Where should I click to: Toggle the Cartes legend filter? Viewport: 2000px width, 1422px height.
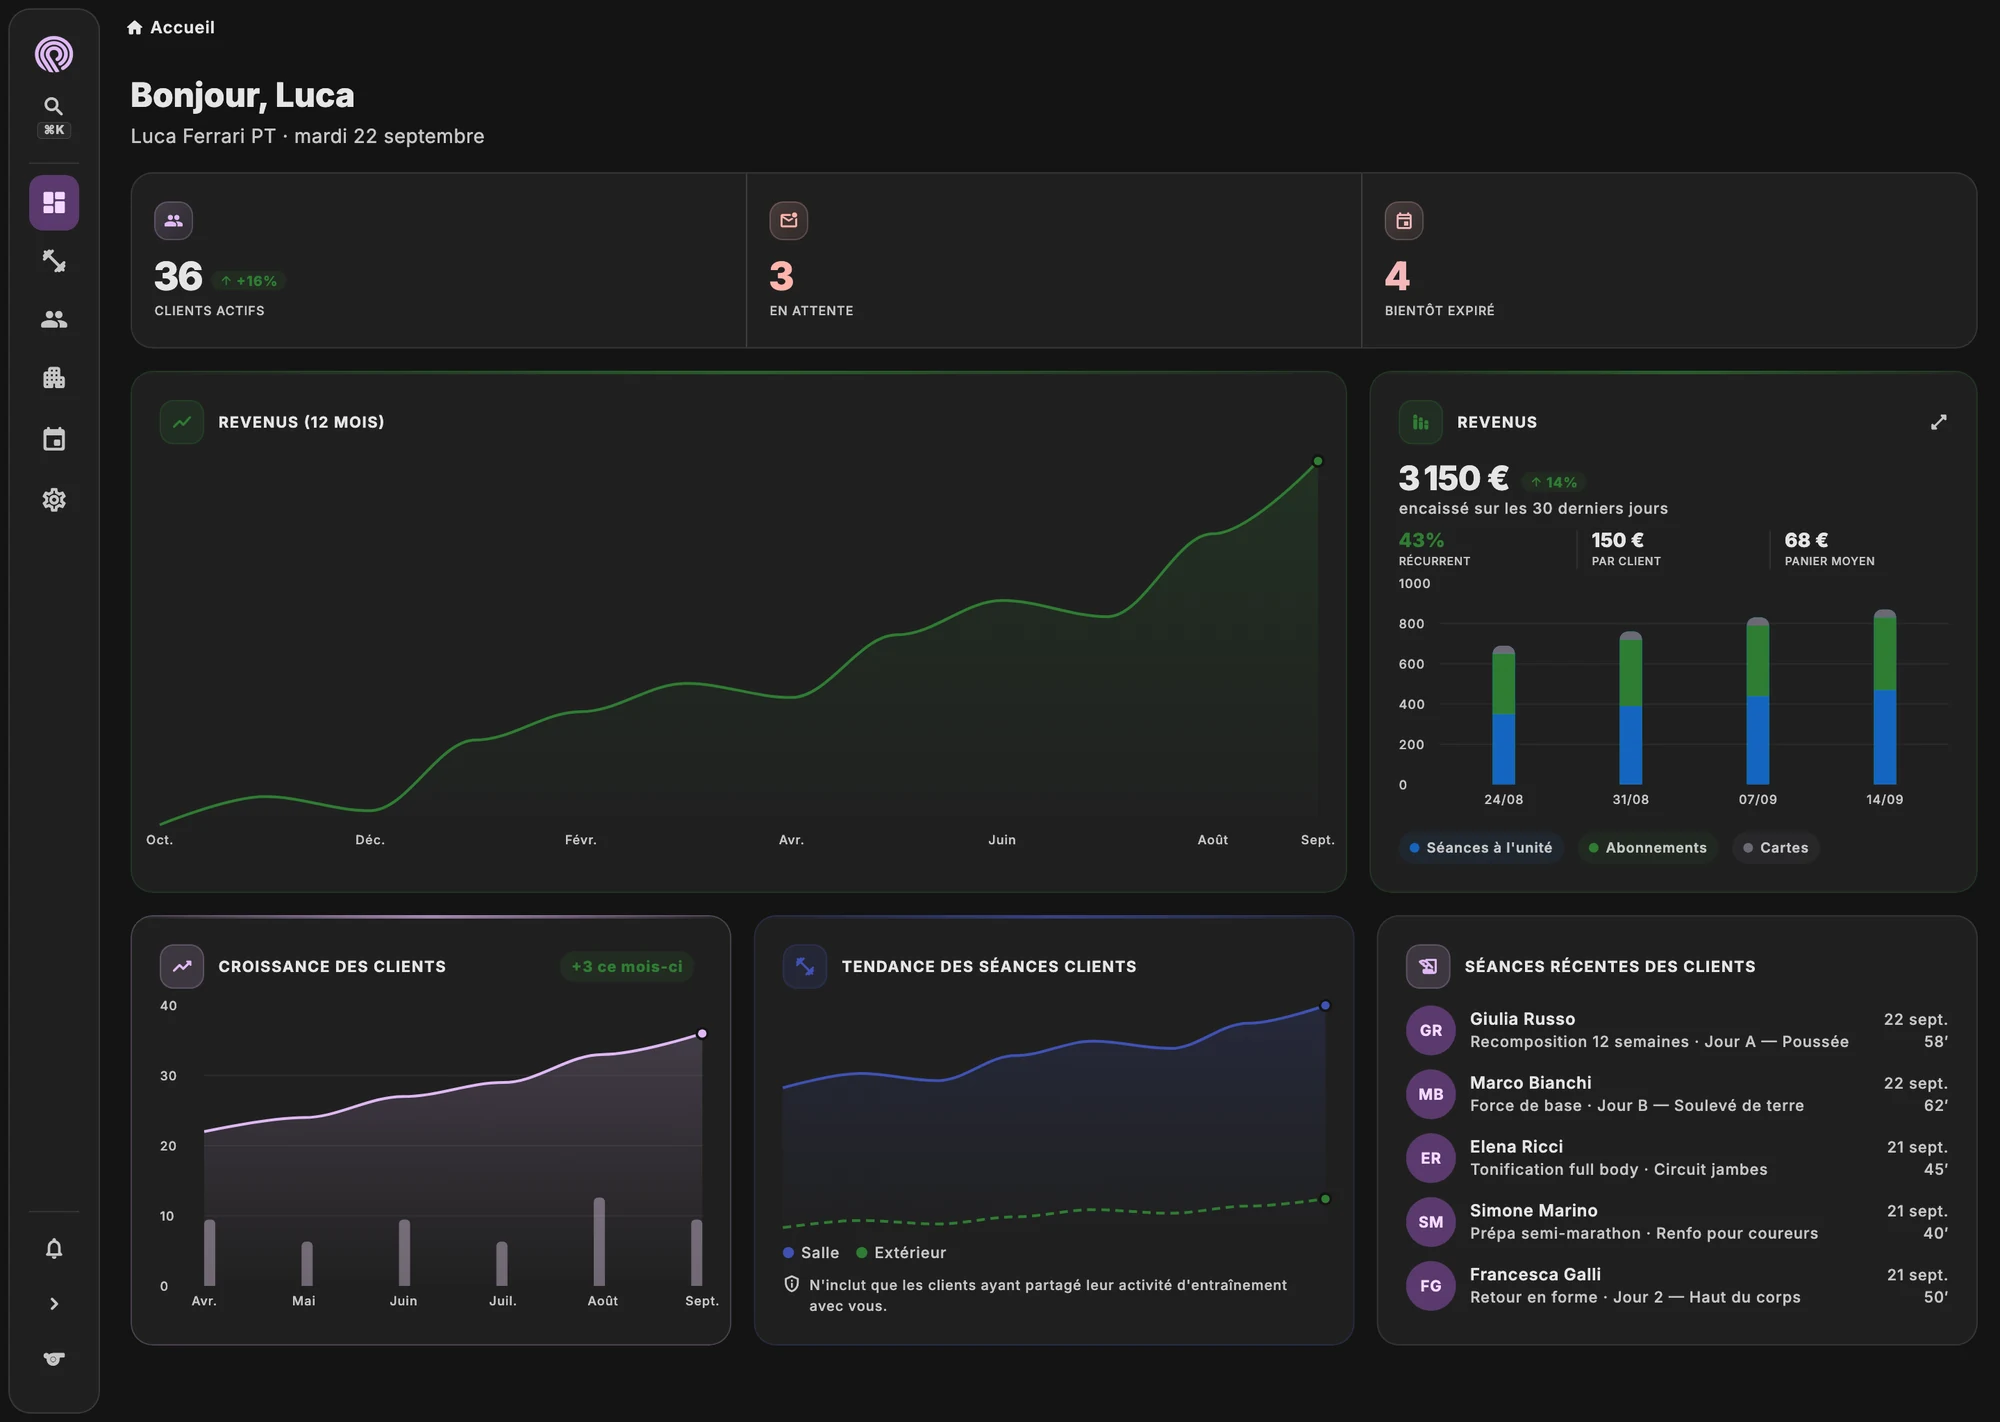1776,848
